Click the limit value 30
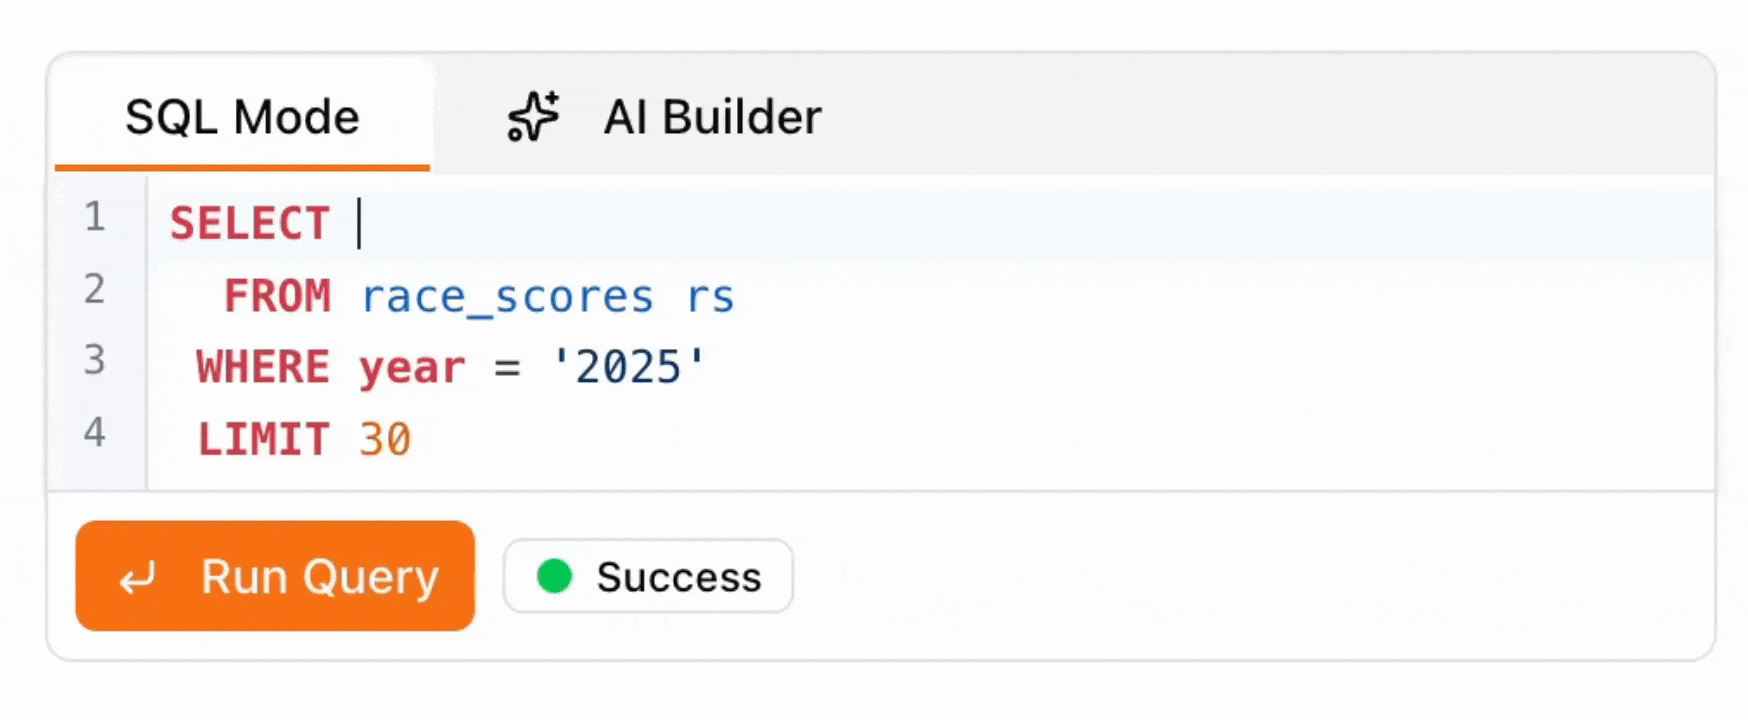This screenshot has height=720, width=1748. pos(385,439)
